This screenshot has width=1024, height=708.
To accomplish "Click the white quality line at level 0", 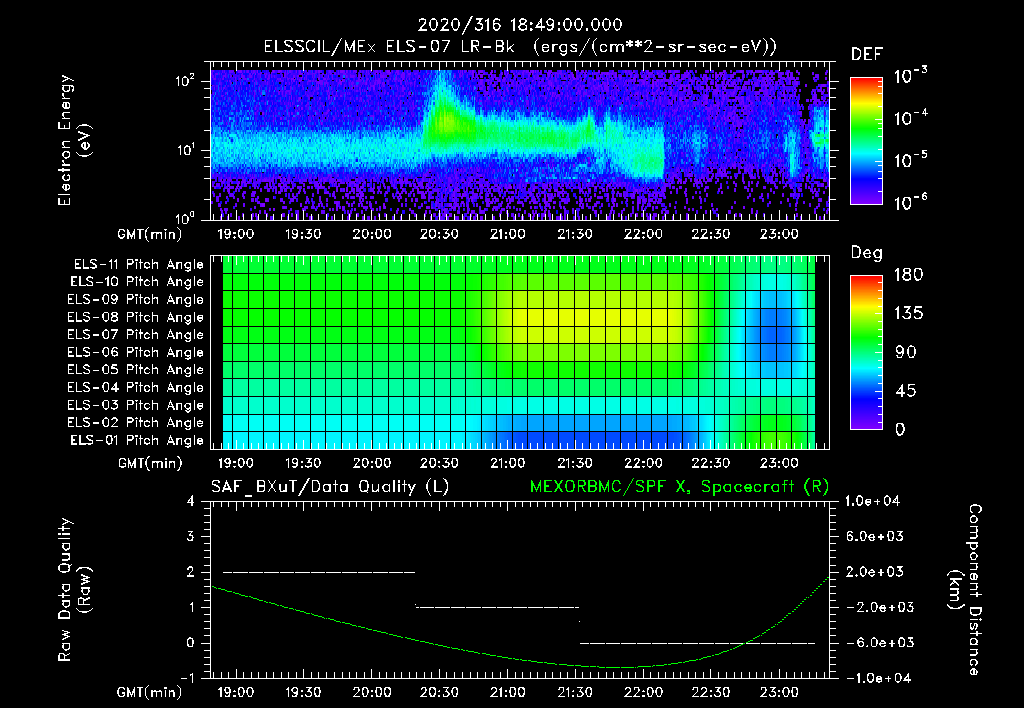I will (x=697, y=643).
